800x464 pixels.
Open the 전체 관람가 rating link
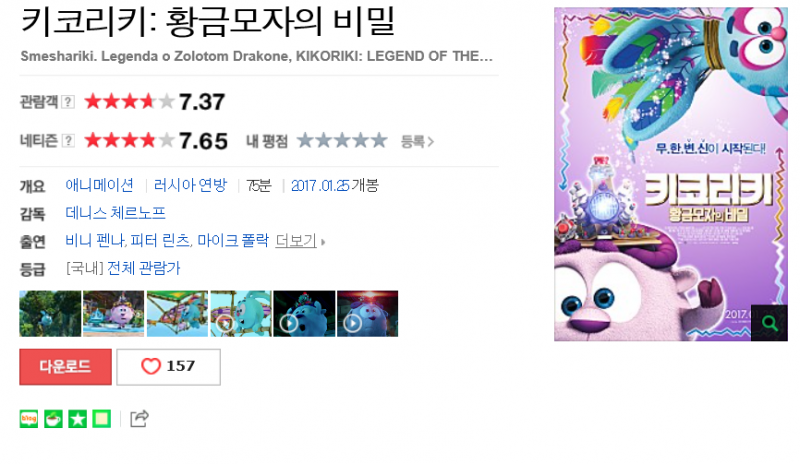[x=144, y=268]
